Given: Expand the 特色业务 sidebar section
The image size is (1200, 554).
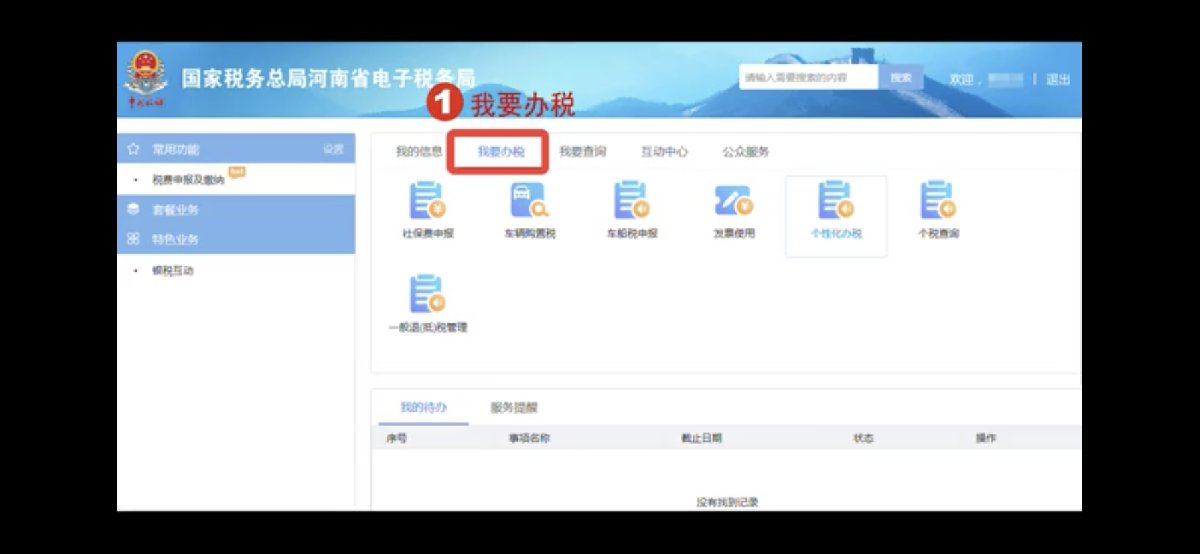Looking at the screenshot, I should tap(236, 239).
